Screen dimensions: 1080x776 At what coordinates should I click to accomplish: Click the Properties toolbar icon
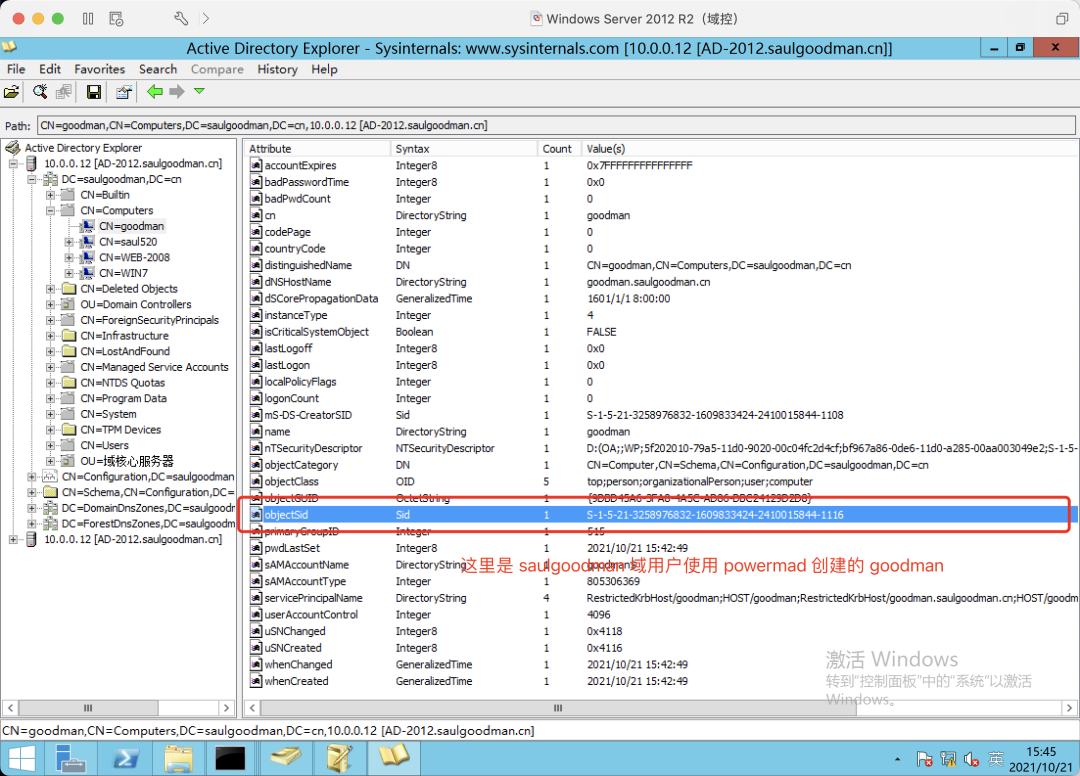click(x=124, y=92)
